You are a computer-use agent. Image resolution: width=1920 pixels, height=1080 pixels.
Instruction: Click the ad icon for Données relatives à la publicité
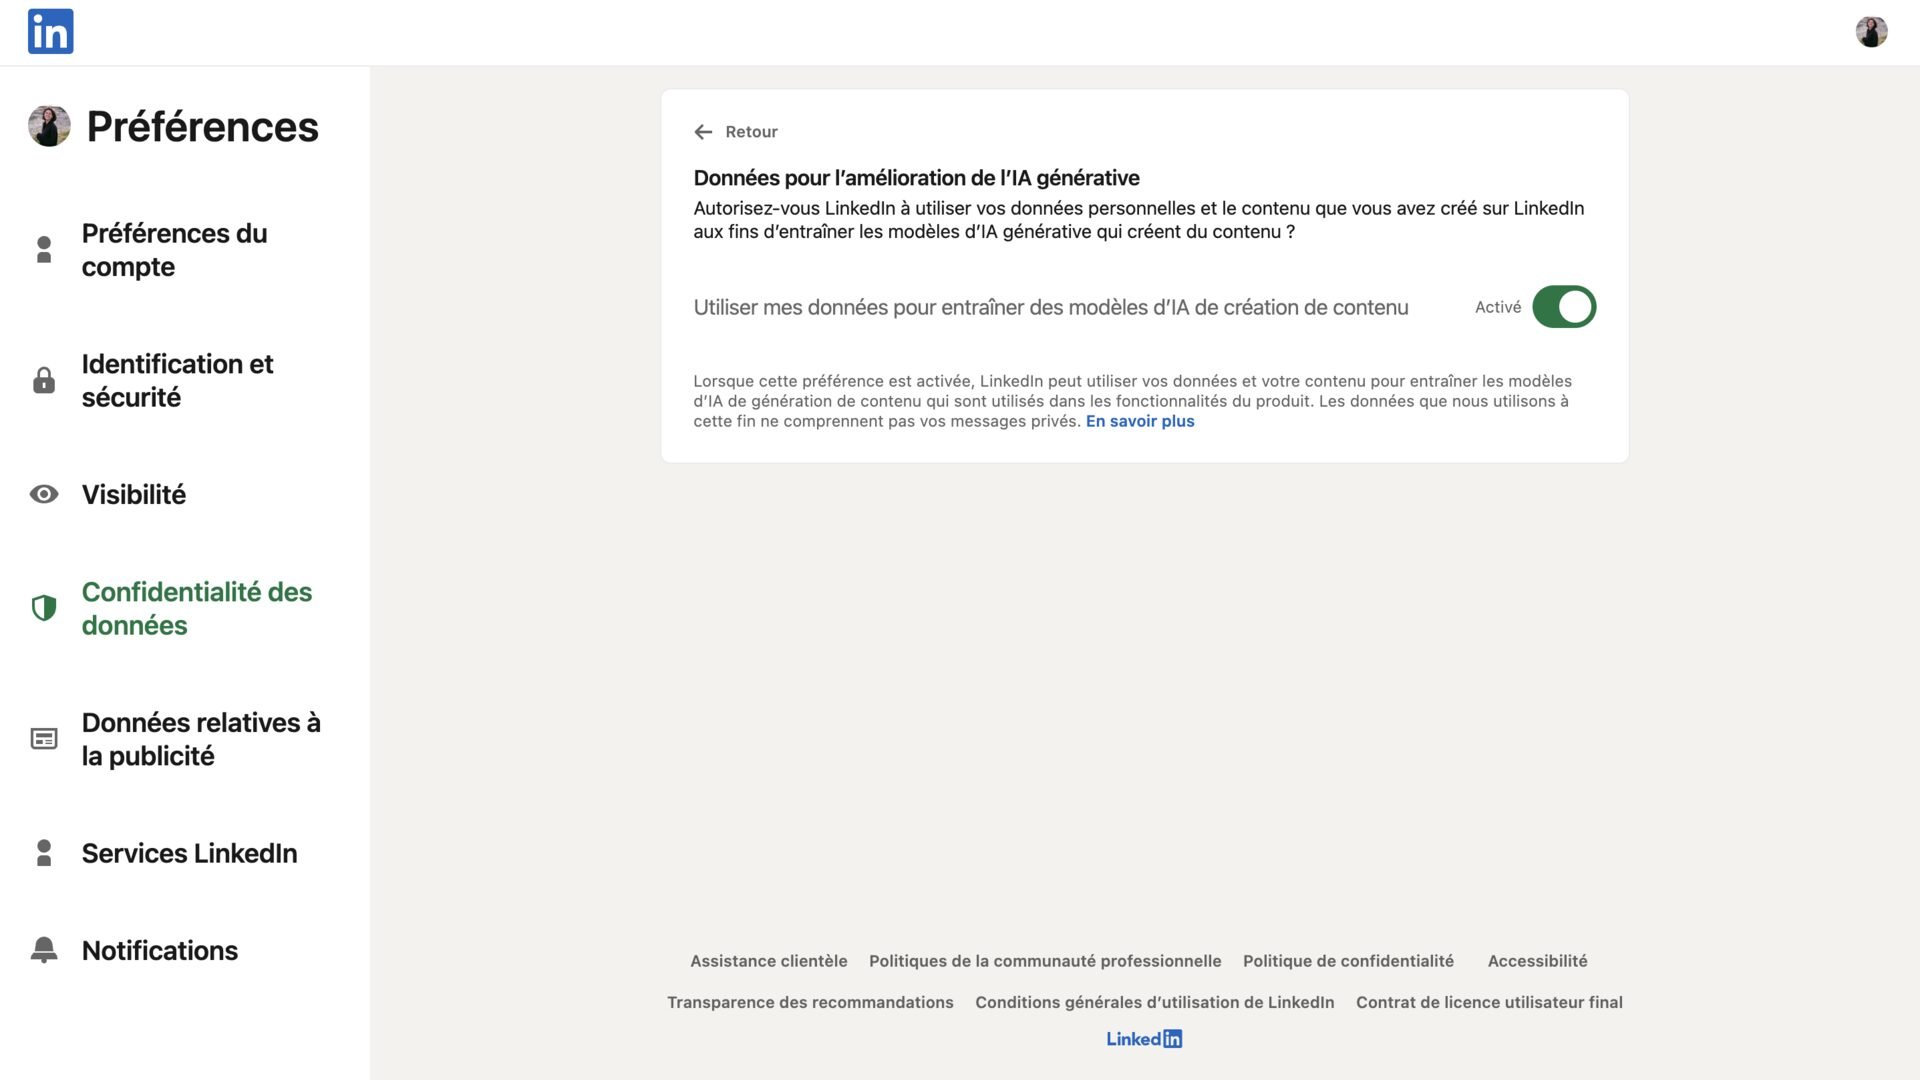pos(44,739)
